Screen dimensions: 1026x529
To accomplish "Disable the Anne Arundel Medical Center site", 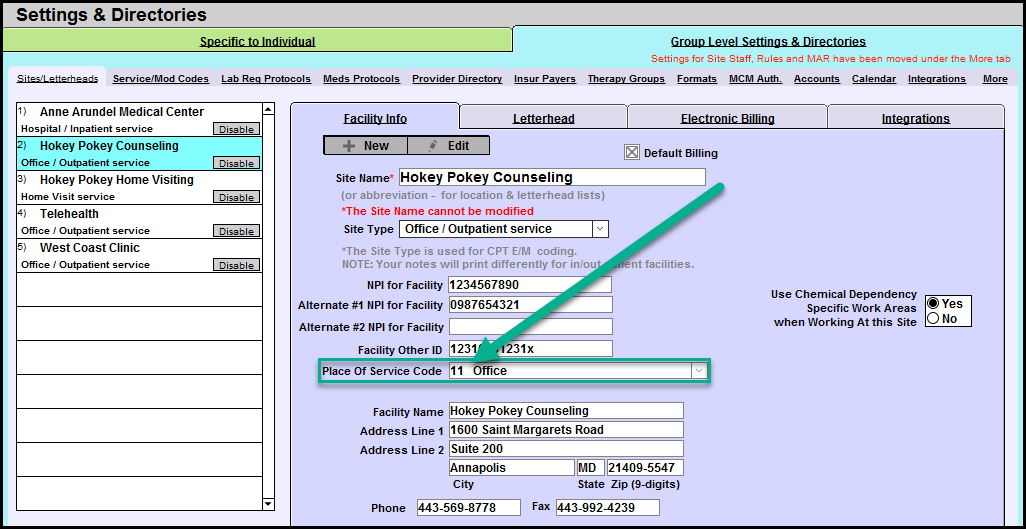I will pos(236,129).
